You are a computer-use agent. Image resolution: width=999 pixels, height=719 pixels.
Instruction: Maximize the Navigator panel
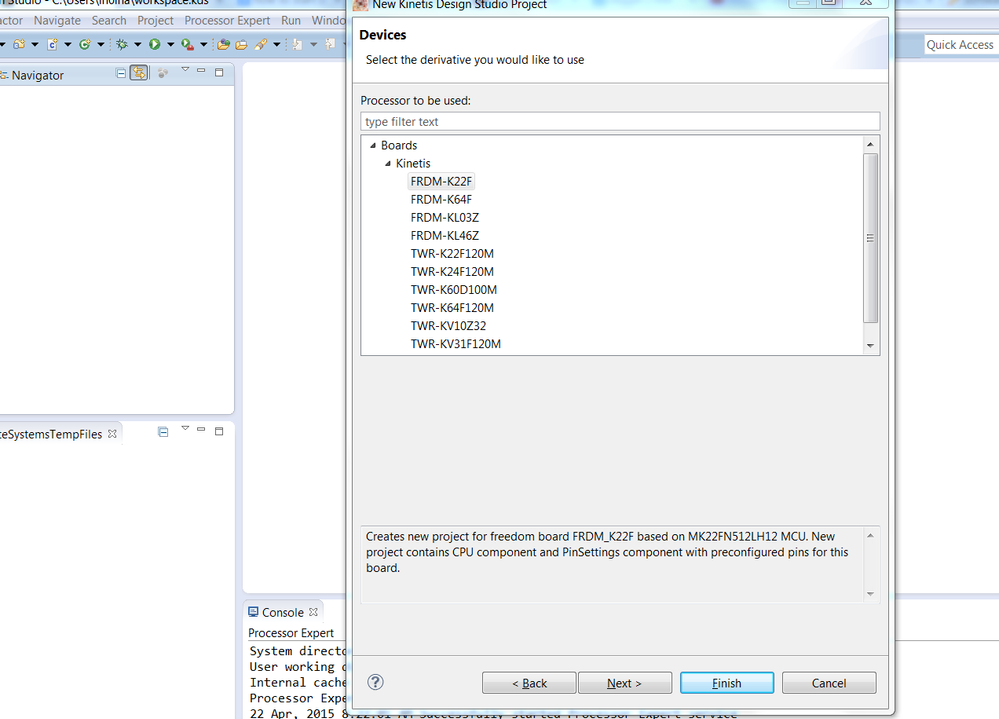pyautogui.click(x=219, y=73)
